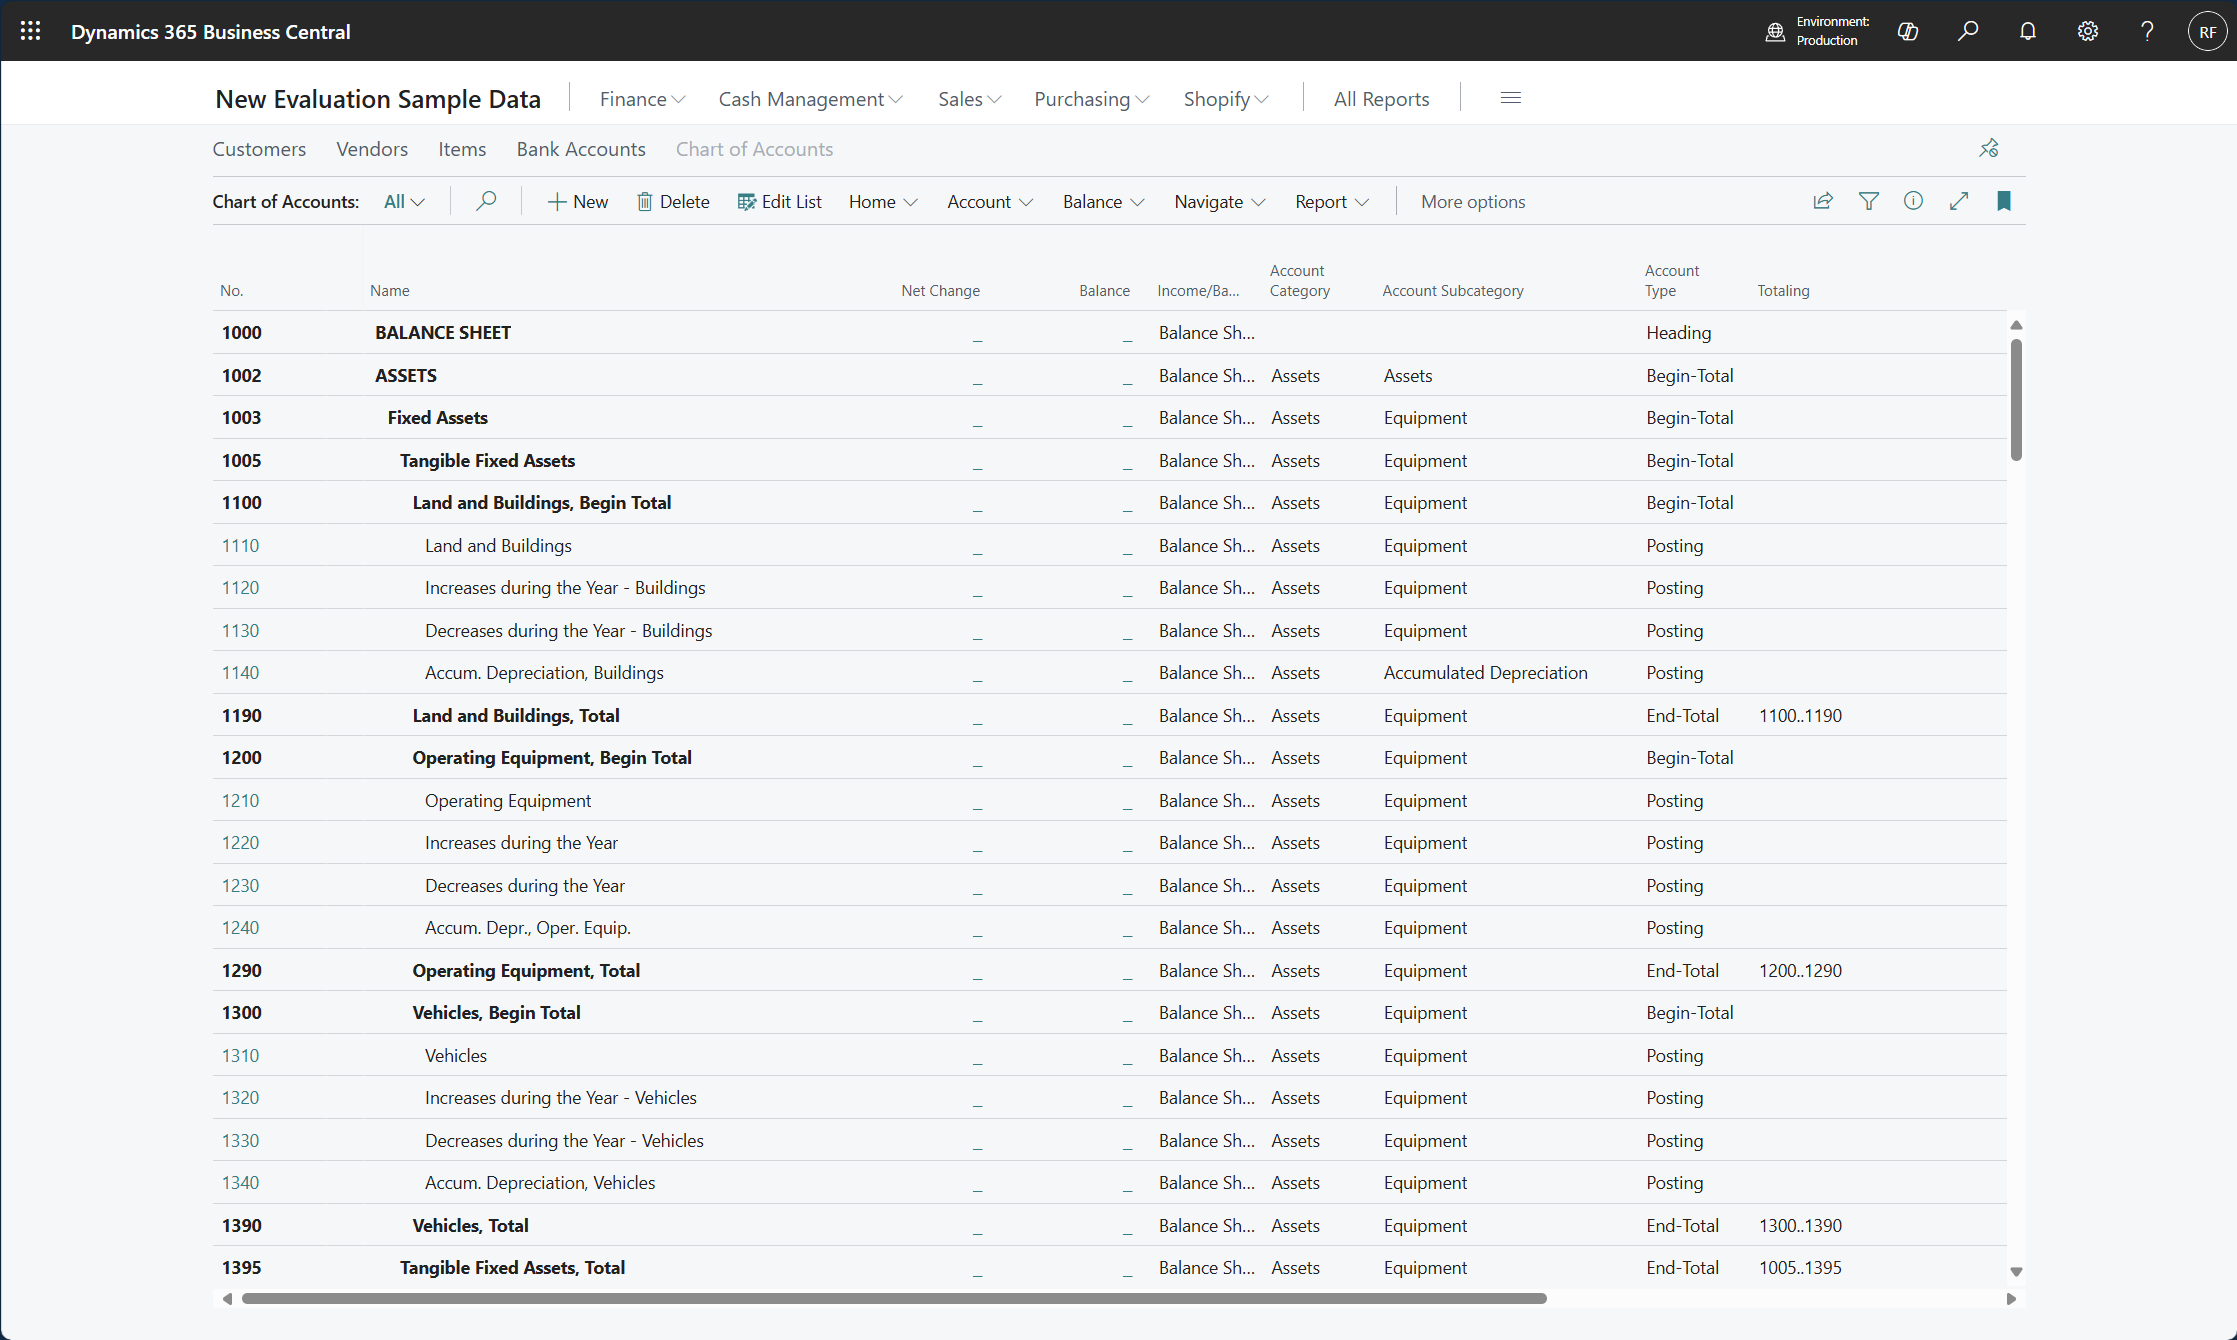Click the Account Subcategory column header
Viewport: 2237px width, 1340px height.
point(1453,291)
